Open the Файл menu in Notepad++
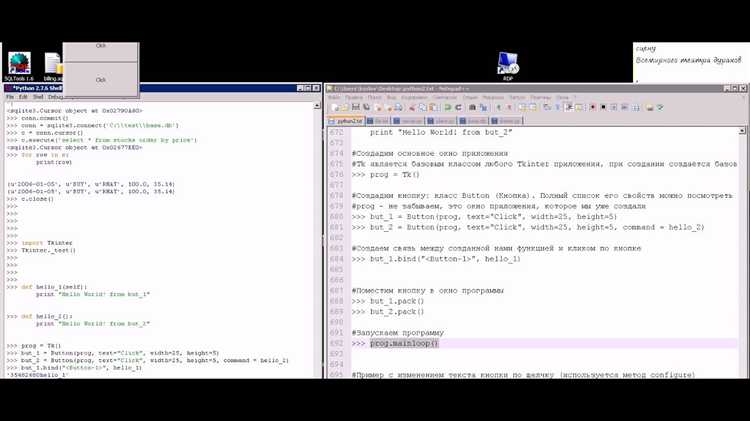Screen dimensions: 750x421 pyautogui.click(x=334, y=97)
